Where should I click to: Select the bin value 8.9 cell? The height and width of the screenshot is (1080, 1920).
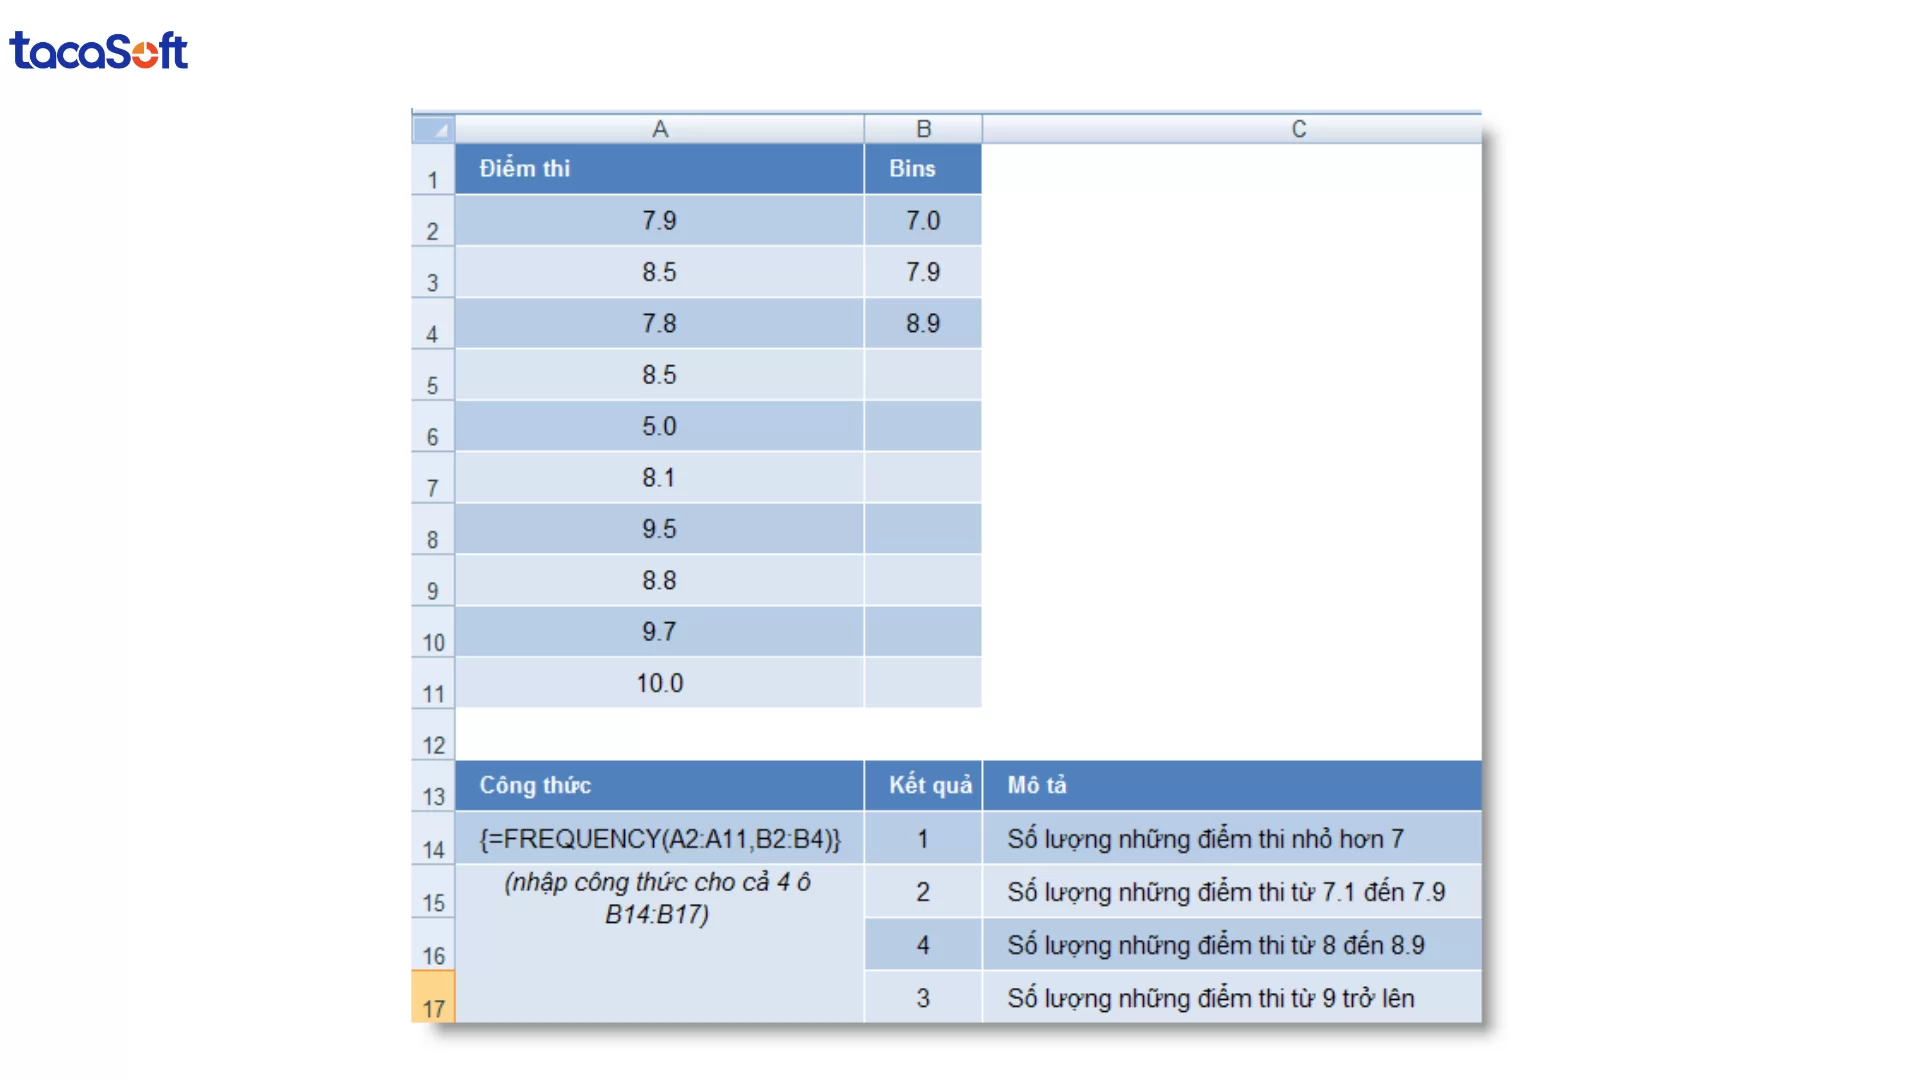tap(922, 323)
